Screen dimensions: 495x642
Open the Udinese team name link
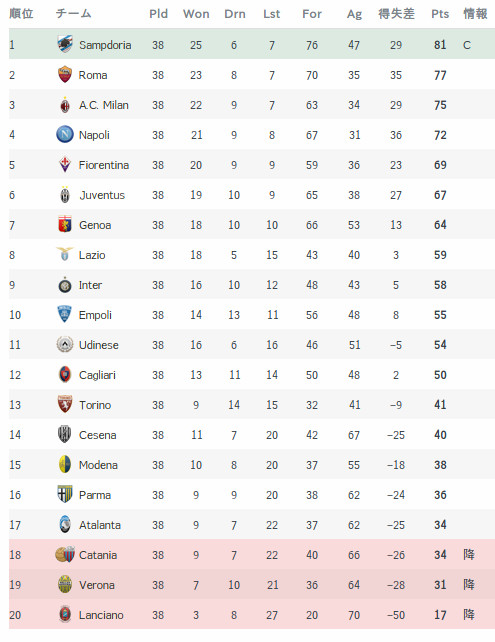[99, 345]
